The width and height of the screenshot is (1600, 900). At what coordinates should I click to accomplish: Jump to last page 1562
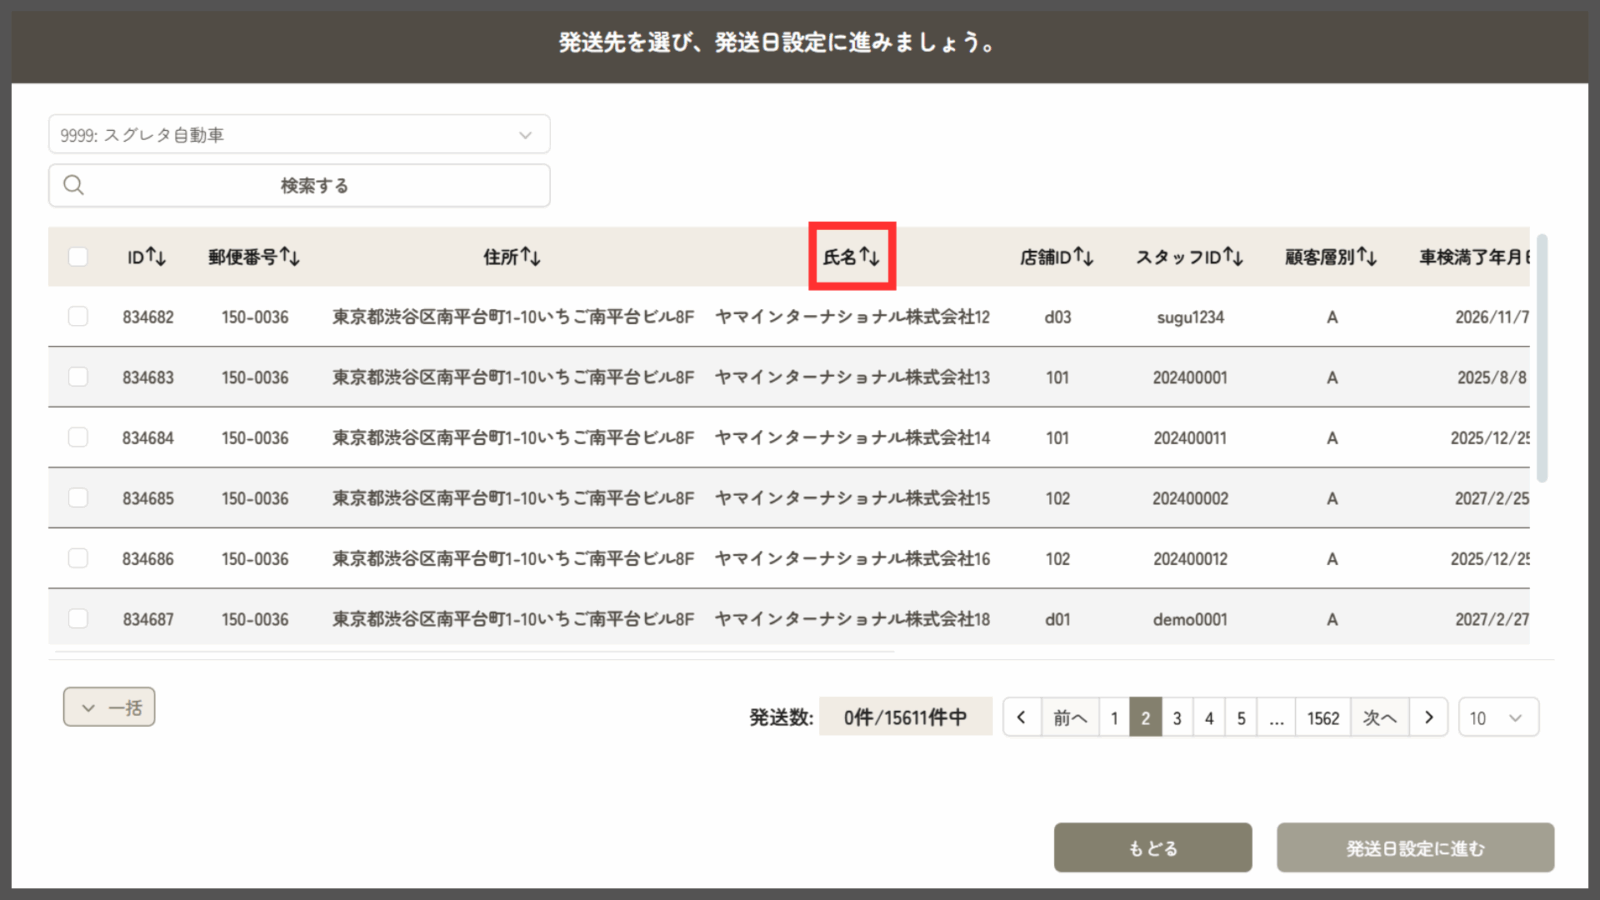(1322, 717)
